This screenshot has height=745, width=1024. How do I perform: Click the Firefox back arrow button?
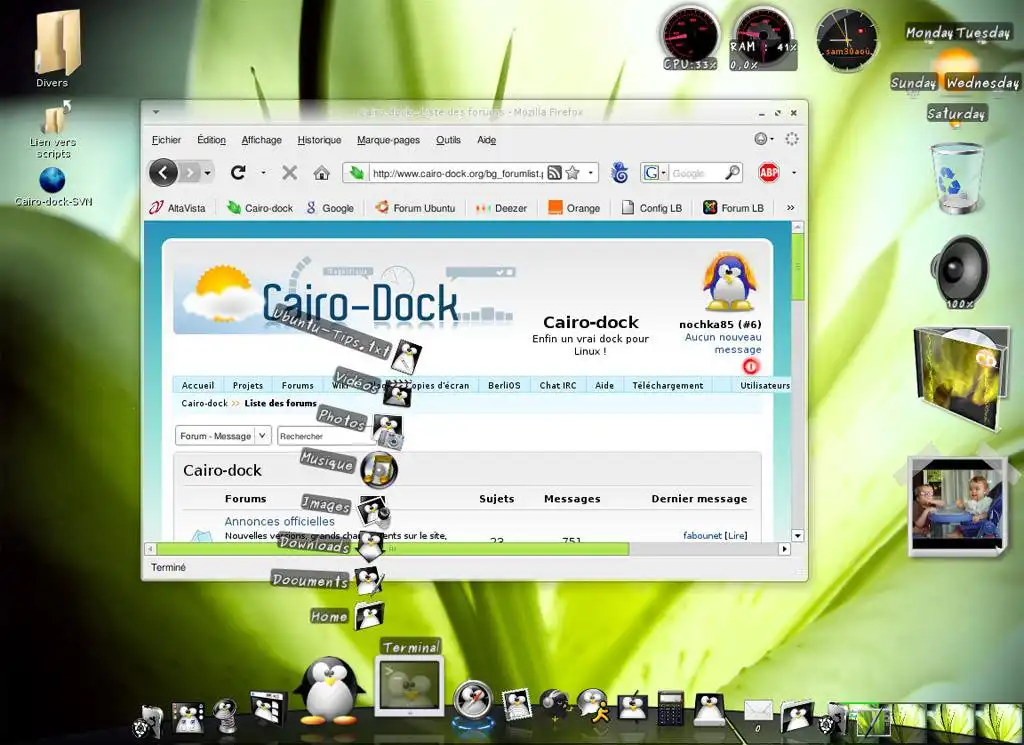[x=163, y=173]
